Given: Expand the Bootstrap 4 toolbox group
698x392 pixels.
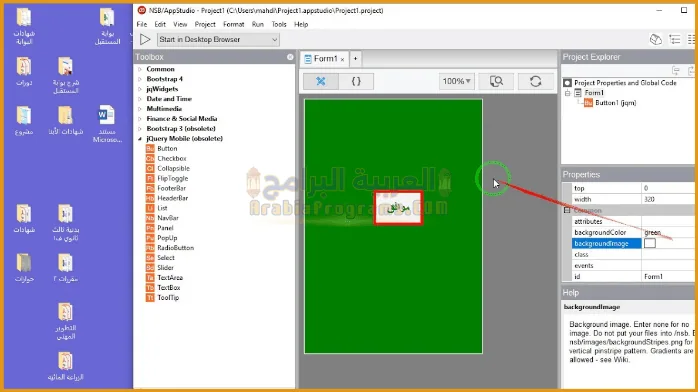Looking at the screenshot, I should (x=140, y=79).
